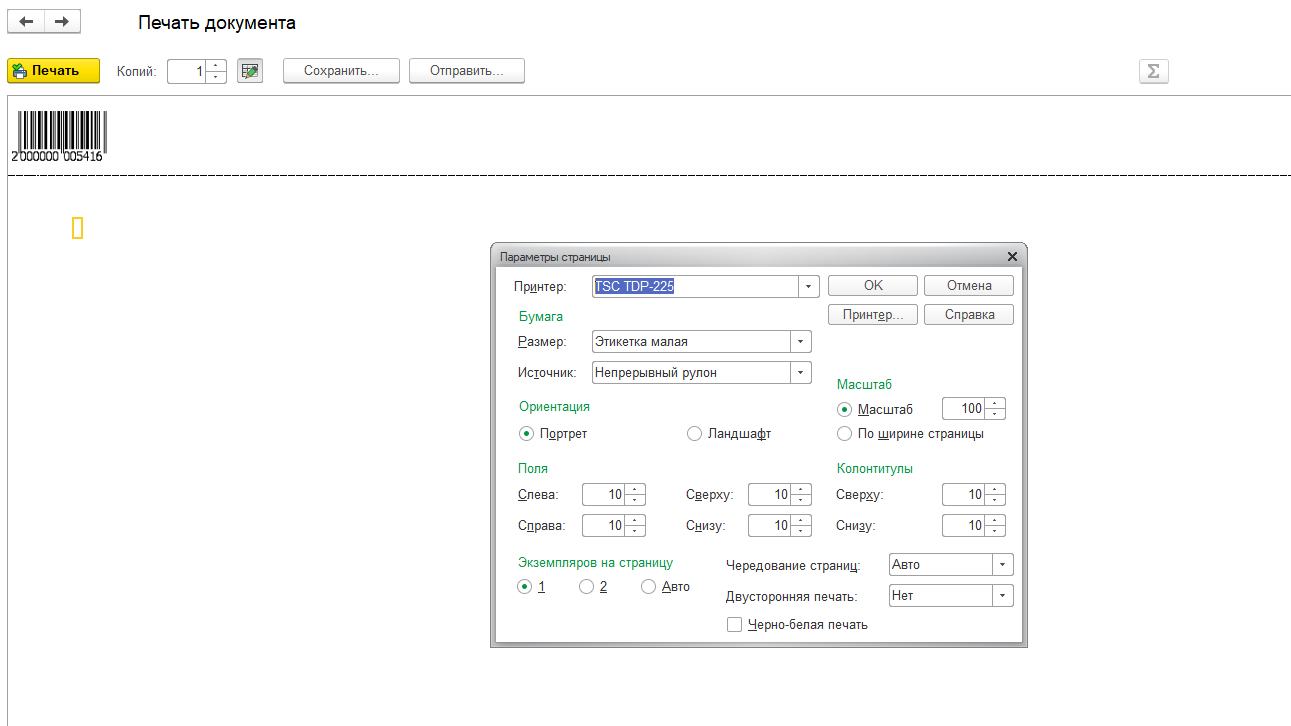The height and width of the screenshot is (726, 1291).
Task: Adjust Поля Слева margin stepper
Action: pyautogui.click(x=635, y=495)
